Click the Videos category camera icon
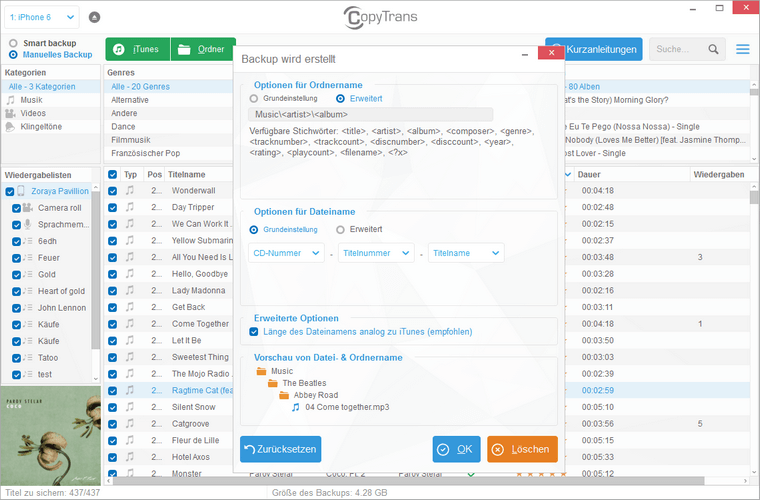 click(x=10, y=113)
